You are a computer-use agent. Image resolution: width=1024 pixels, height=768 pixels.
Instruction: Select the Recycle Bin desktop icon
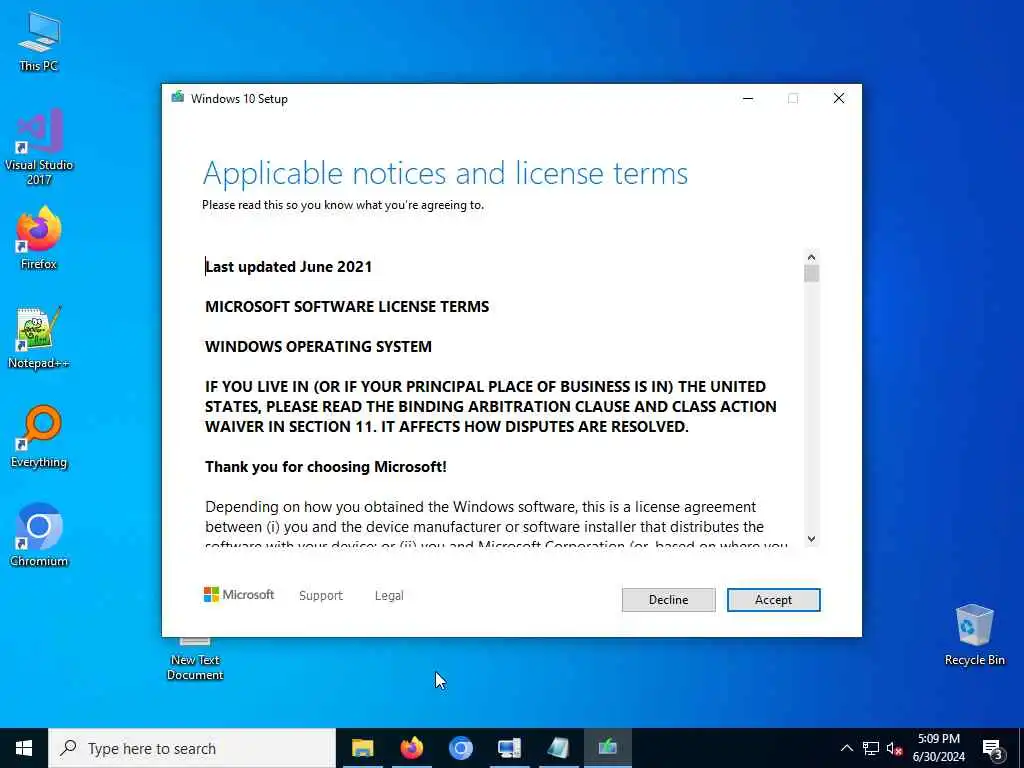click(974, 635)
